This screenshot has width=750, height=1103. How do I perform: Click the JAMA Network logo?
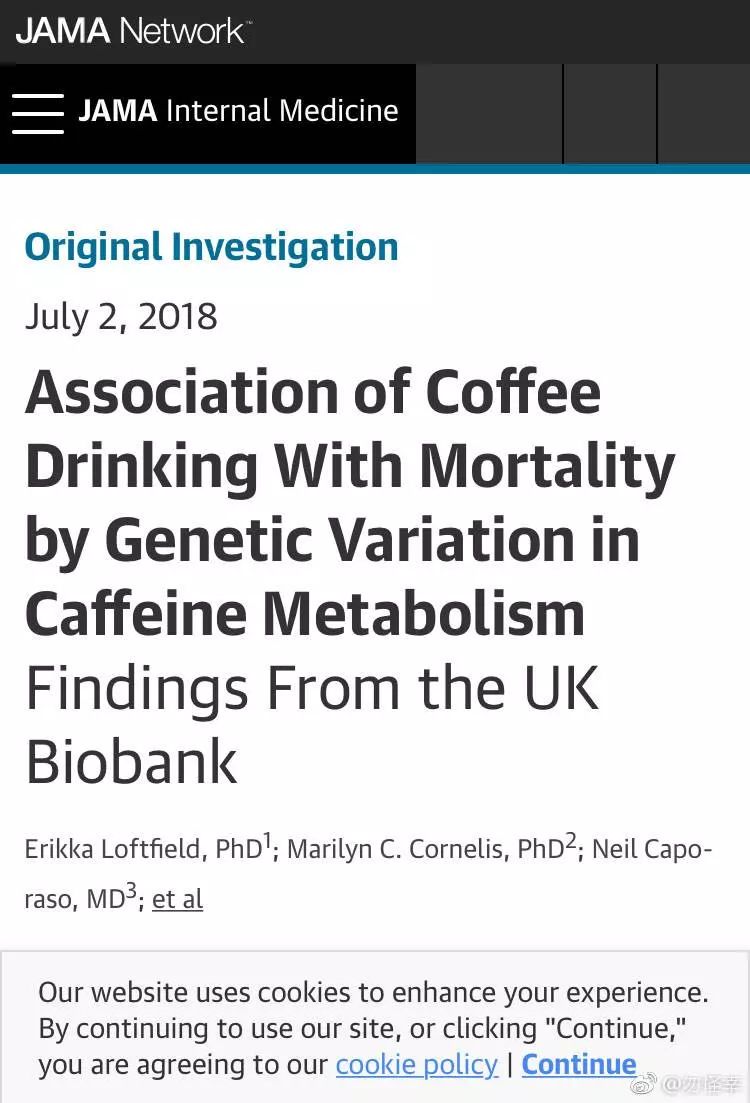133,31
